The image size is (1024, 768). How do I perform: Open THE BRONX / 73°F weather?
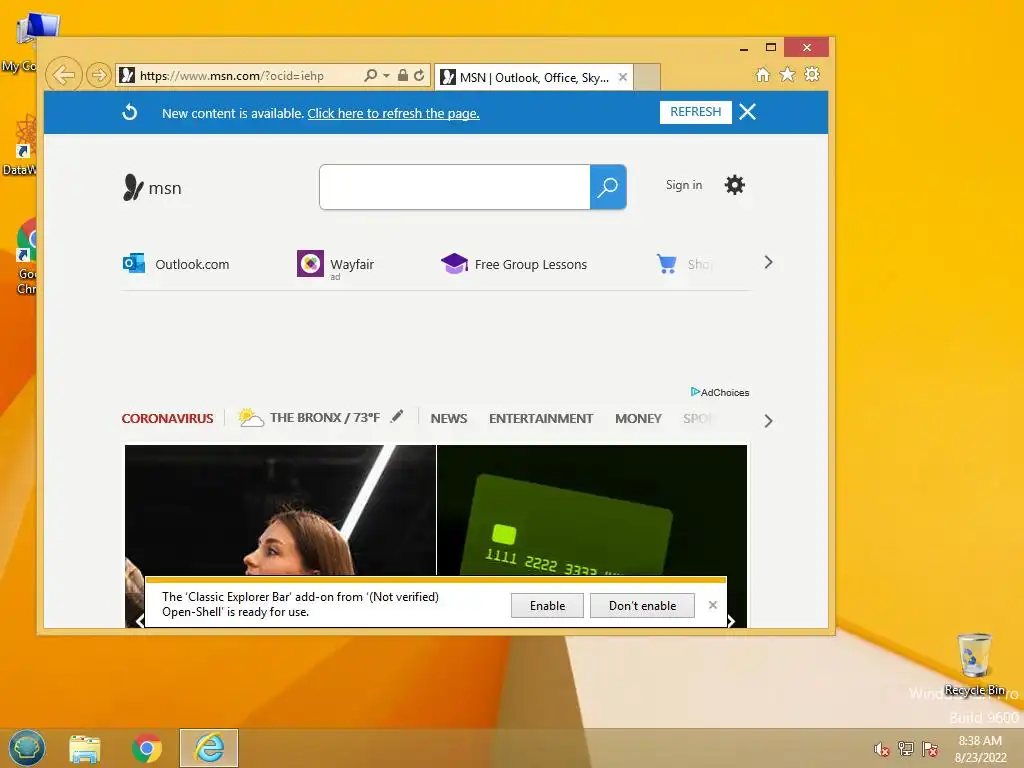(x=309, y=417)
